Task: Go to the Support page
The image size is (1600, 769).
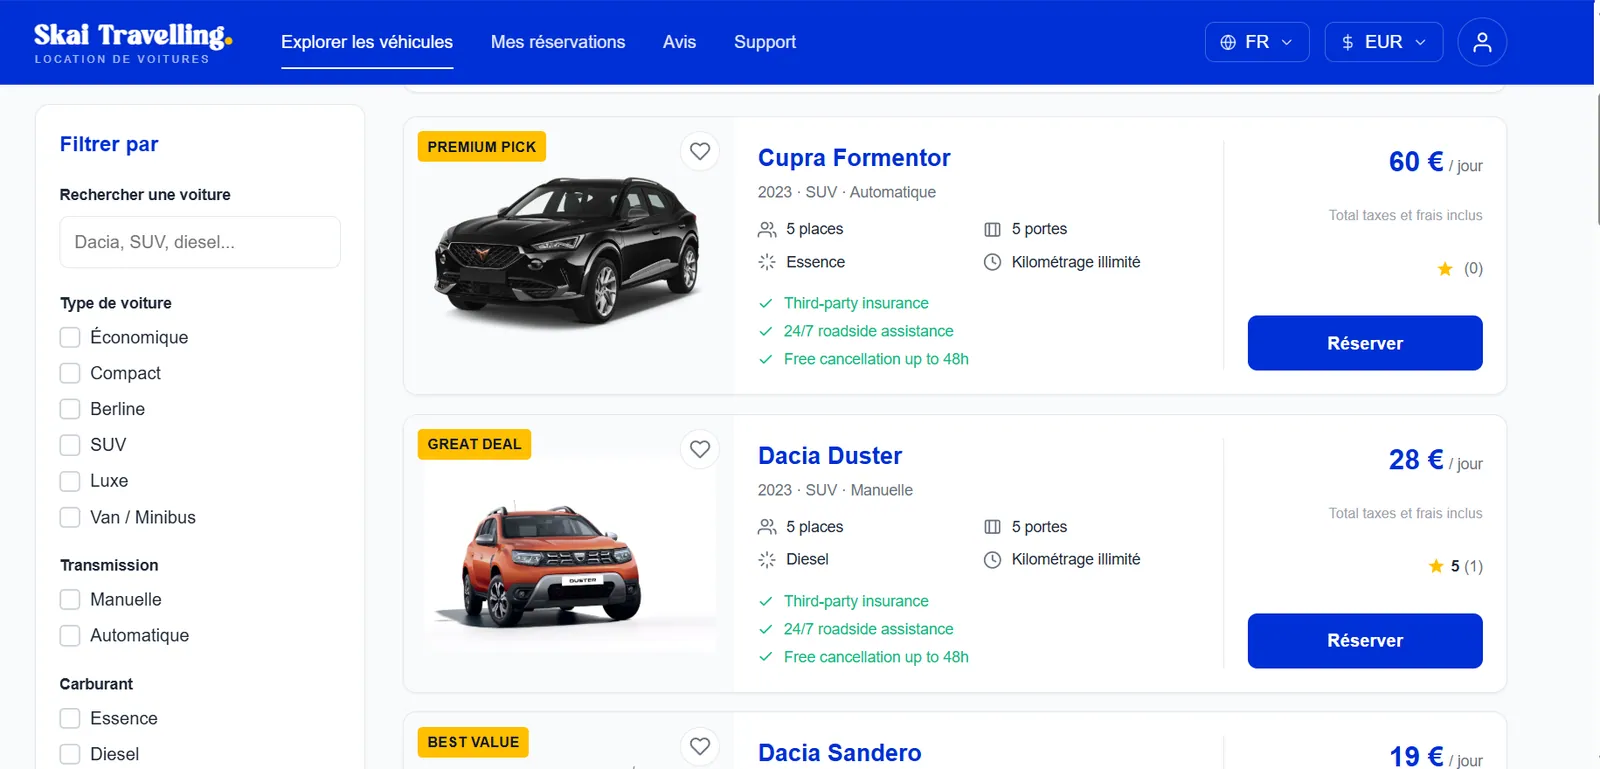Action: 765,42
